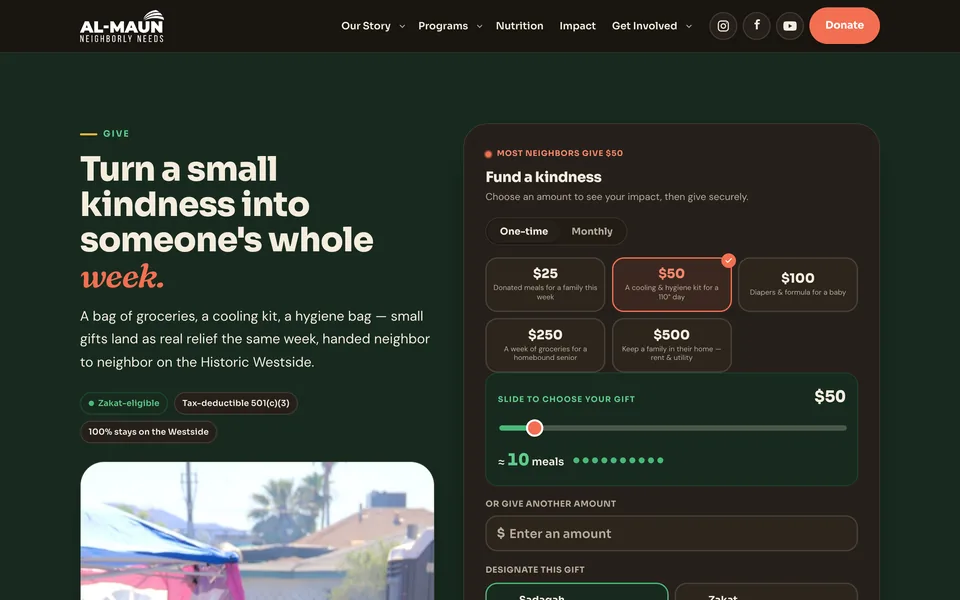Click the "Or give another amount" label
The width and height of the screenshot is (960, 600).
point(550,504)
